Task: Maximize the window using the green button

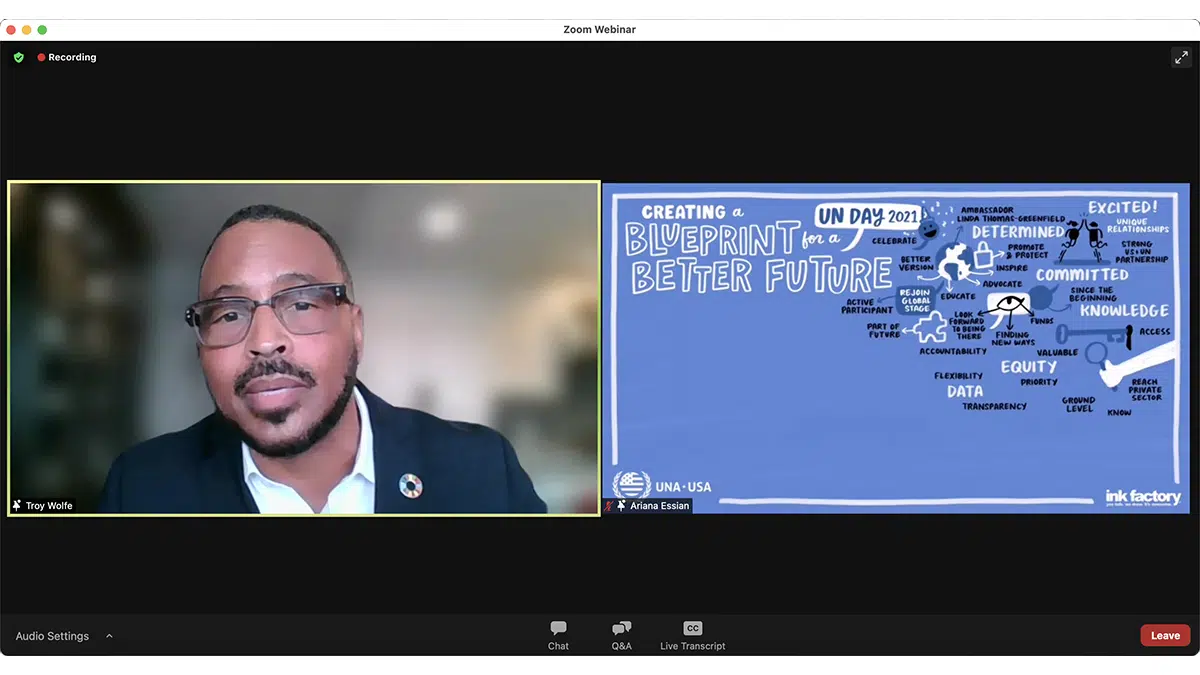Action: point(42,30)
